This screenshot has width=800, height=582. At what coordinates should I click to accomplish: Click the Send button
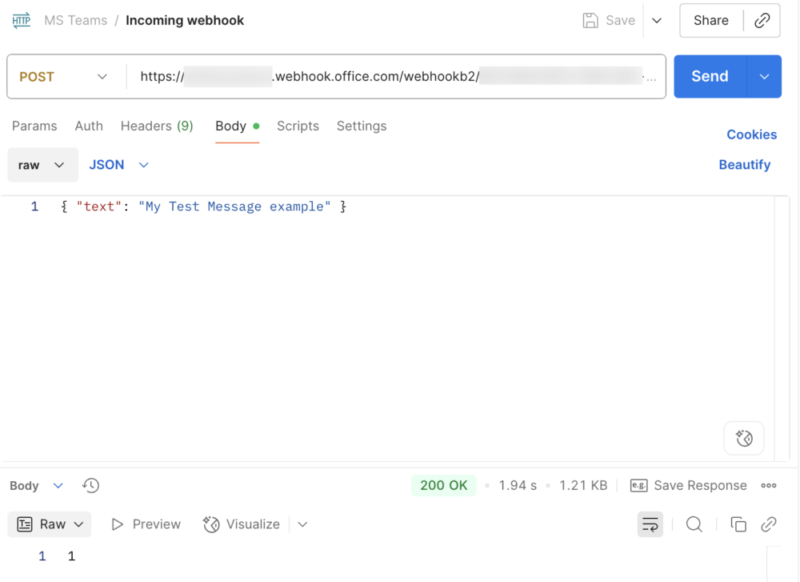point(710,77)
